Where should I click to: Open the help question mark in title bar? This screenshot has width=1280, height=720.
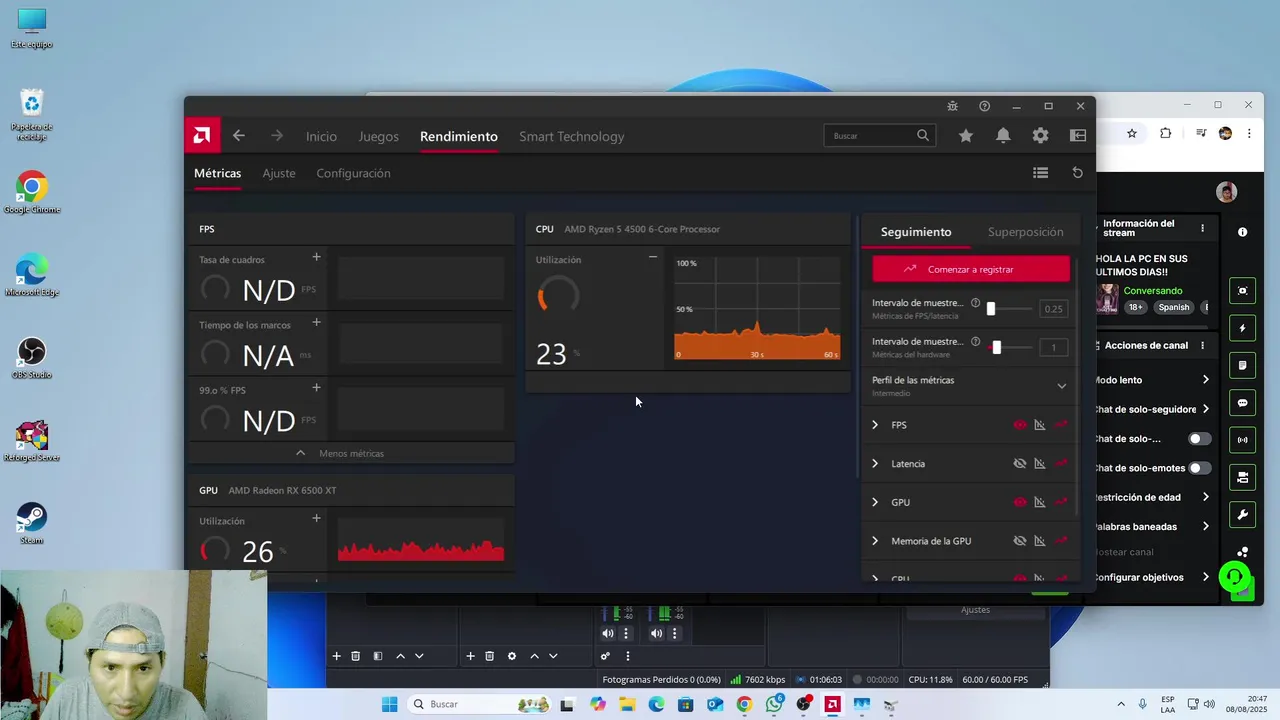984,106
